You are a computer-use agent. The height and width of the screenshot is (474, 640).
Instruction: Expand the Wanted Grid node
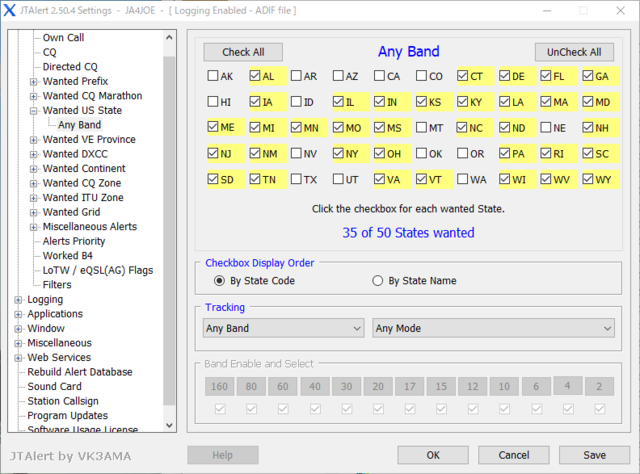[33, 213]
